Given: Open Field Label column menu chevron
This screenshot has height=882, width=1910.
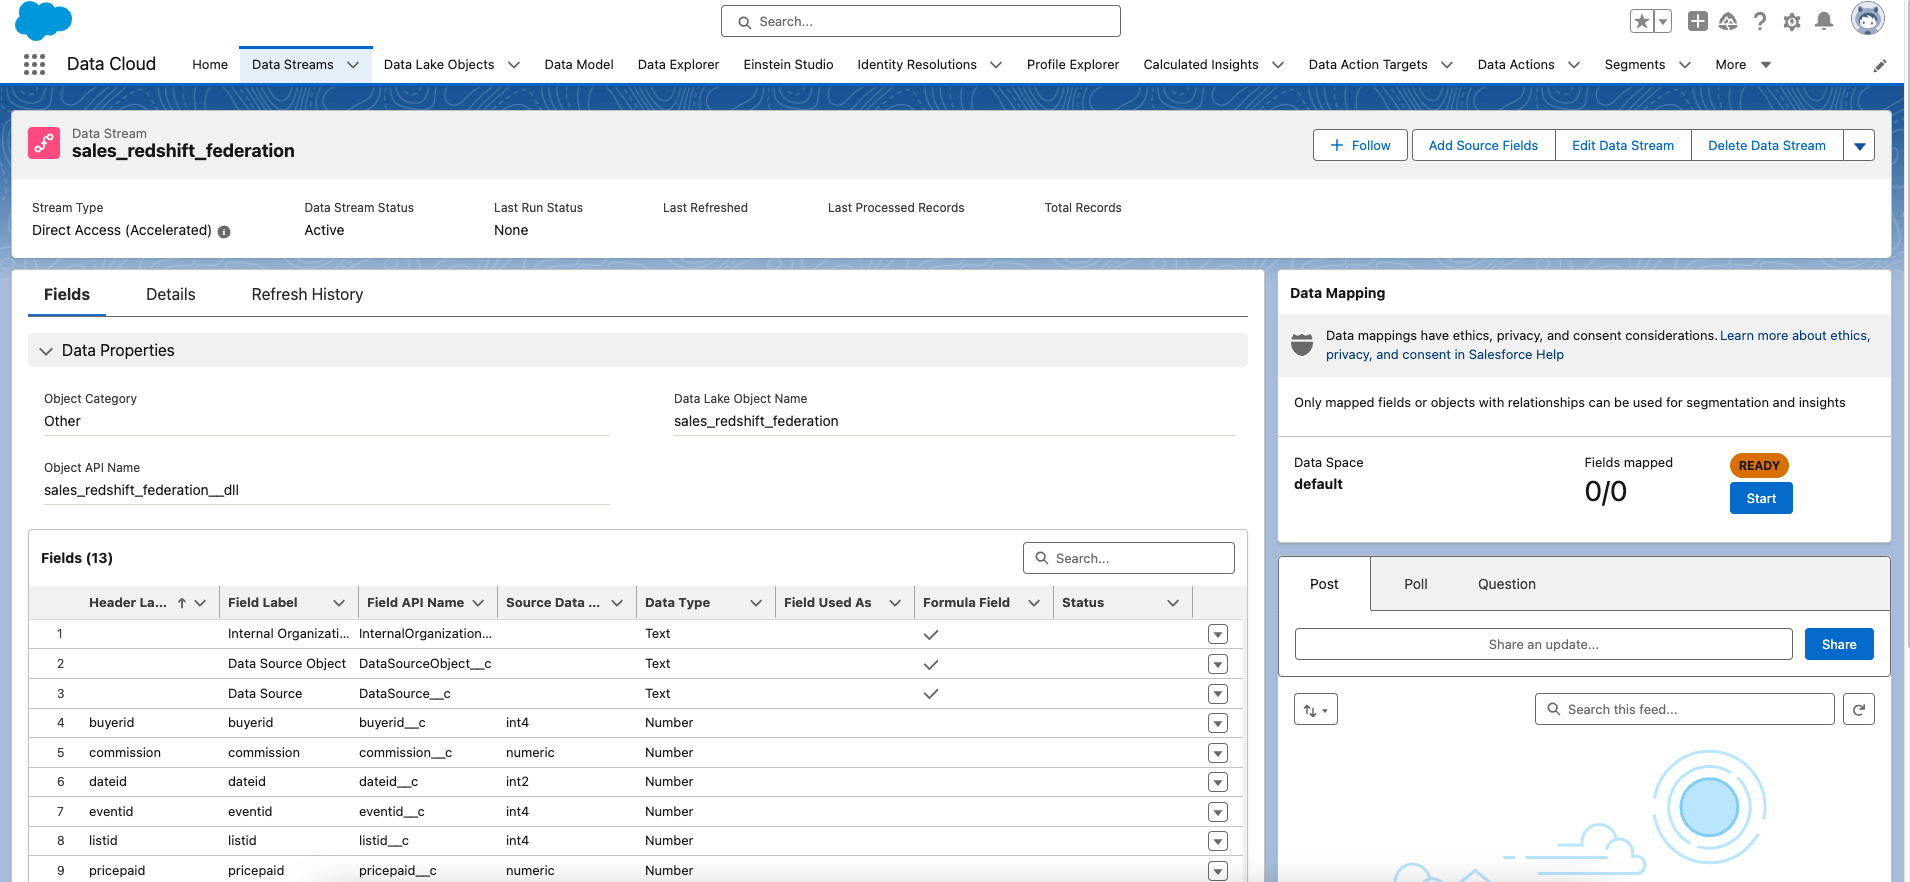Looking at the screenshot, I should pyautogui.click(x=339, y=603).
